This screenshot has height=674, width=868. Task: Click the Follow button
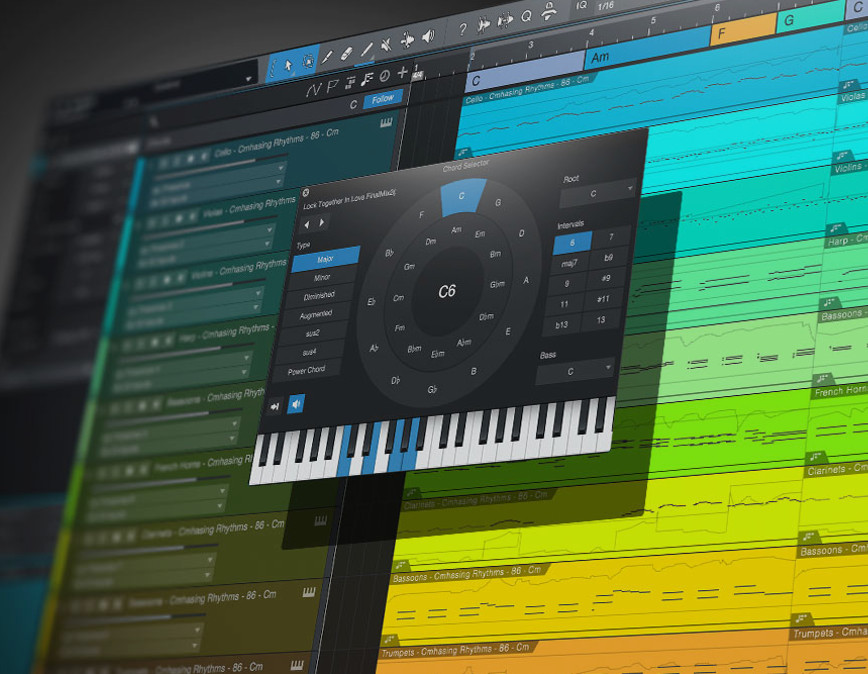click(383, 98)
